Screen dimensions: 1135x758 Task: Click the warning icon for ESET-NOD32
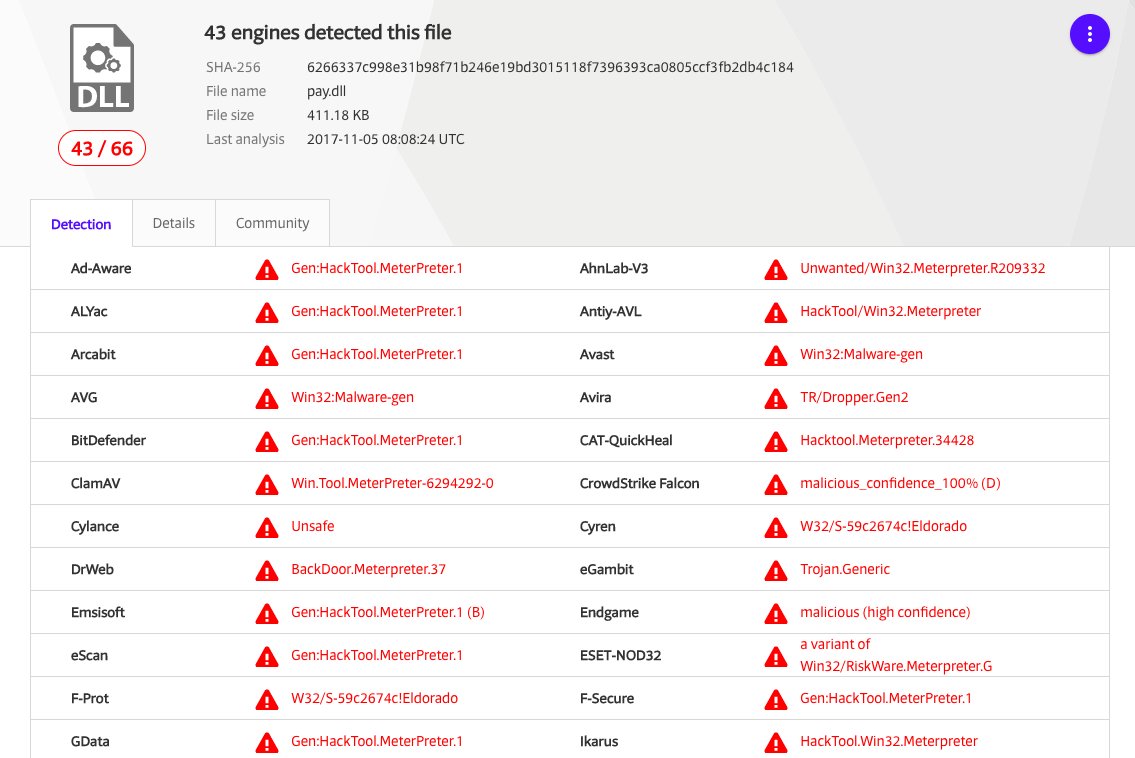click(776, 657)
